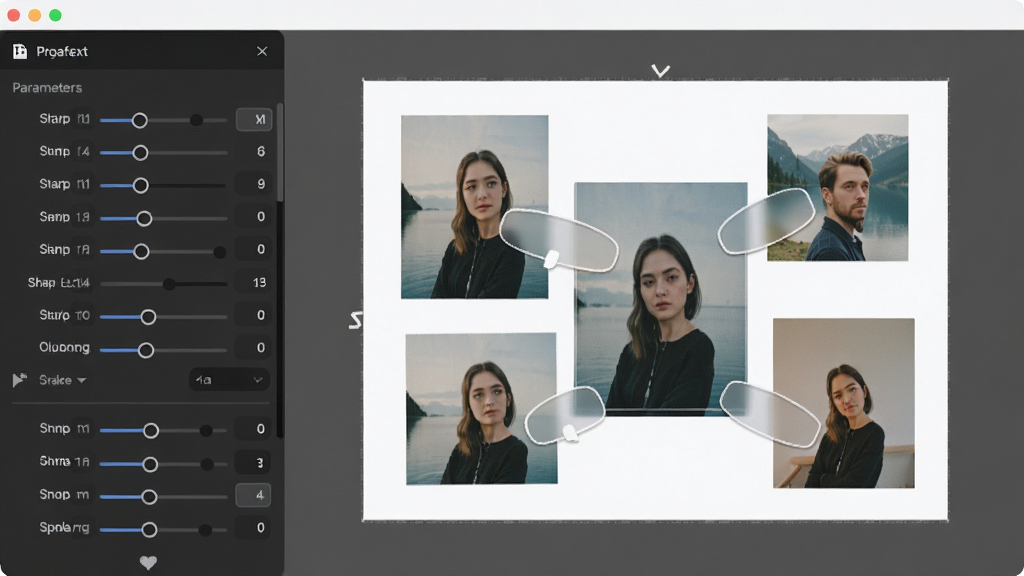Click the dark marker on the Sknp slider
This screenshot has height=576, width=1024.
pyautogui.click(x=219, y=252)
